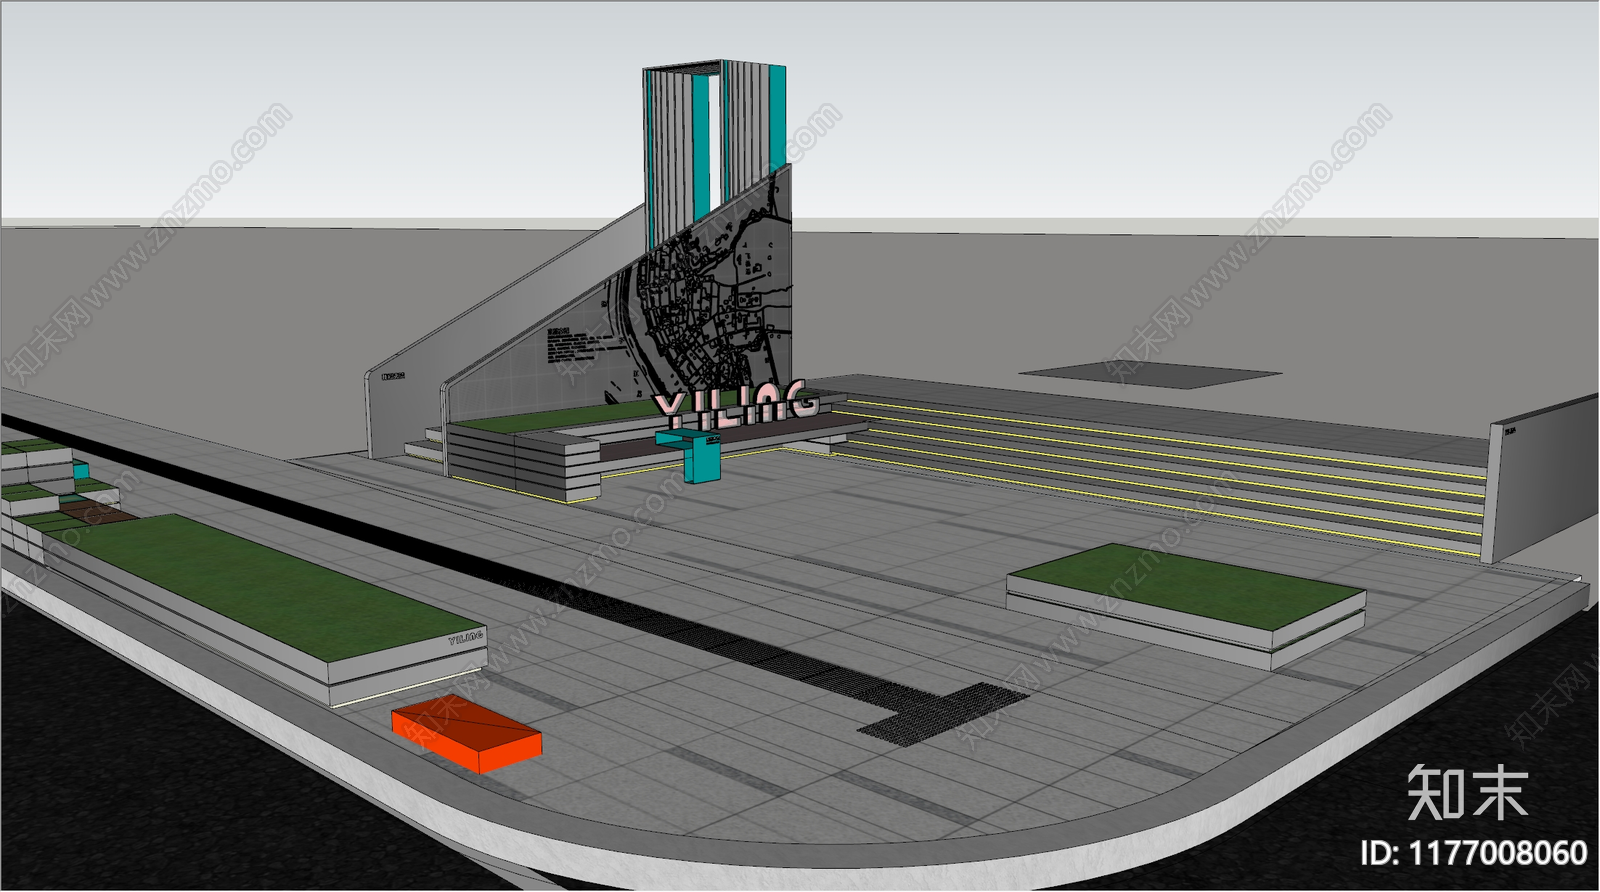Select the tall teal-striped tower monument
This screenshot has width=1600, height=892.
714,150
